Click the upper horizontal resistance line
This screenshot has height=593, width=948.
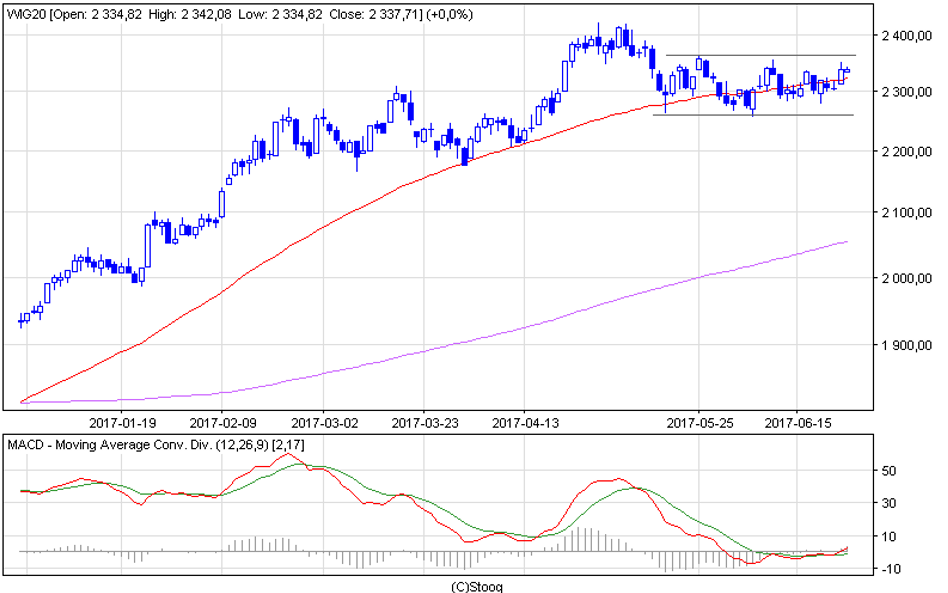coord(760,55)
